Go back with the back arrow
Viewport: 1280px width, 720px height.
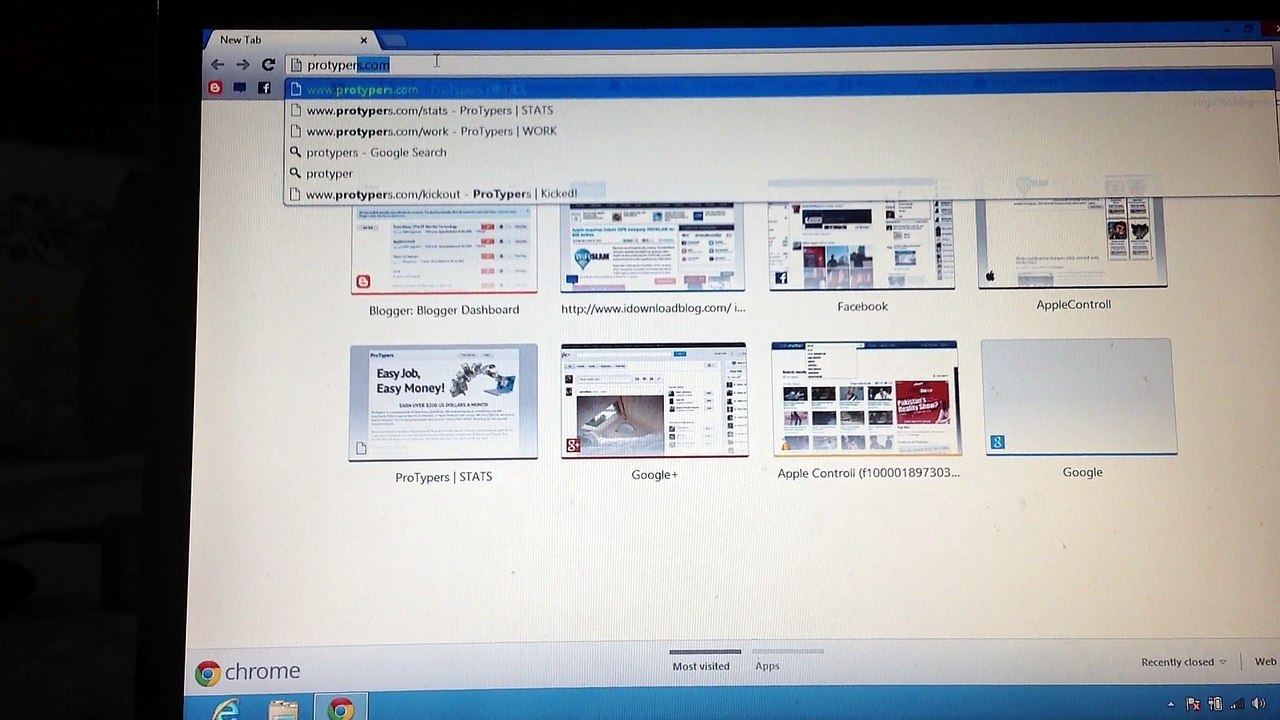pos(217,65)
